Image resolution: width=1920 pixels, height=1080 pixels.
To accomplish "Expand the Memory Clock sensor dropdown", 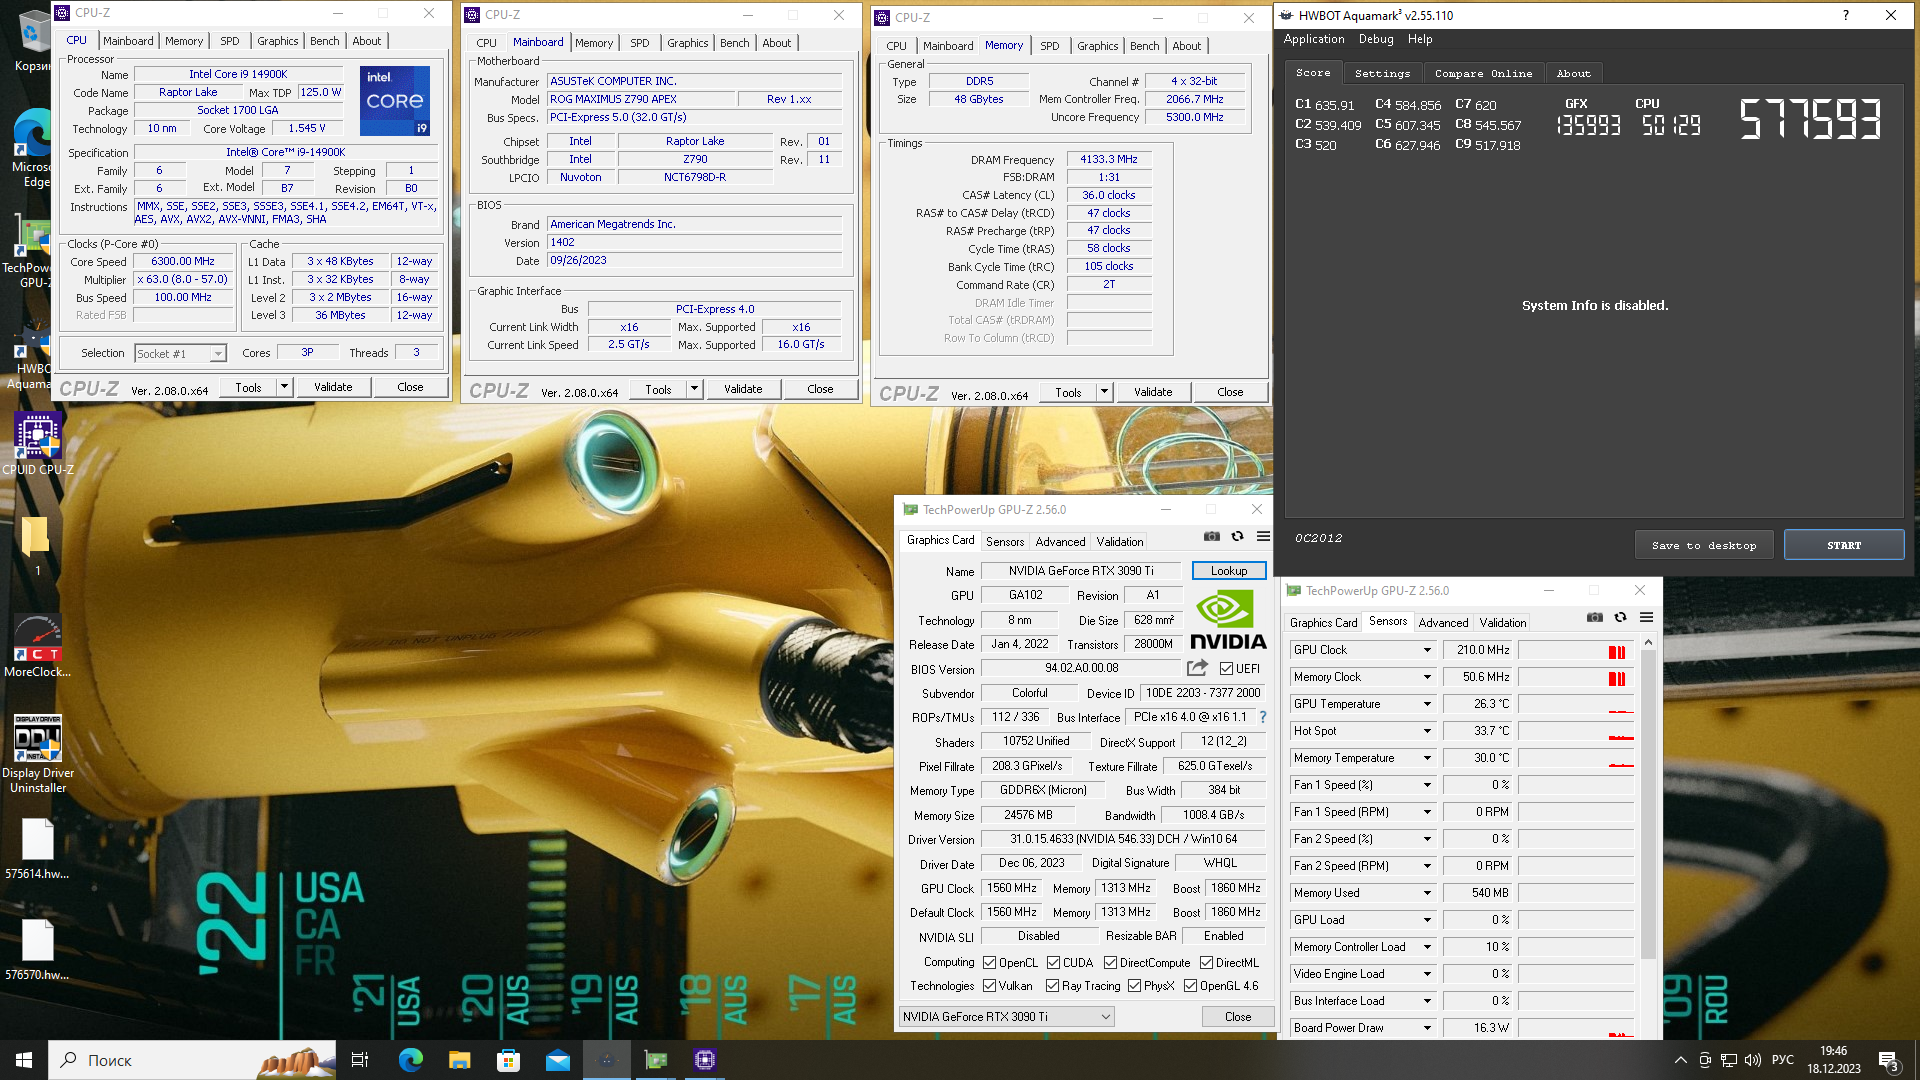I will click(1427, 677).
